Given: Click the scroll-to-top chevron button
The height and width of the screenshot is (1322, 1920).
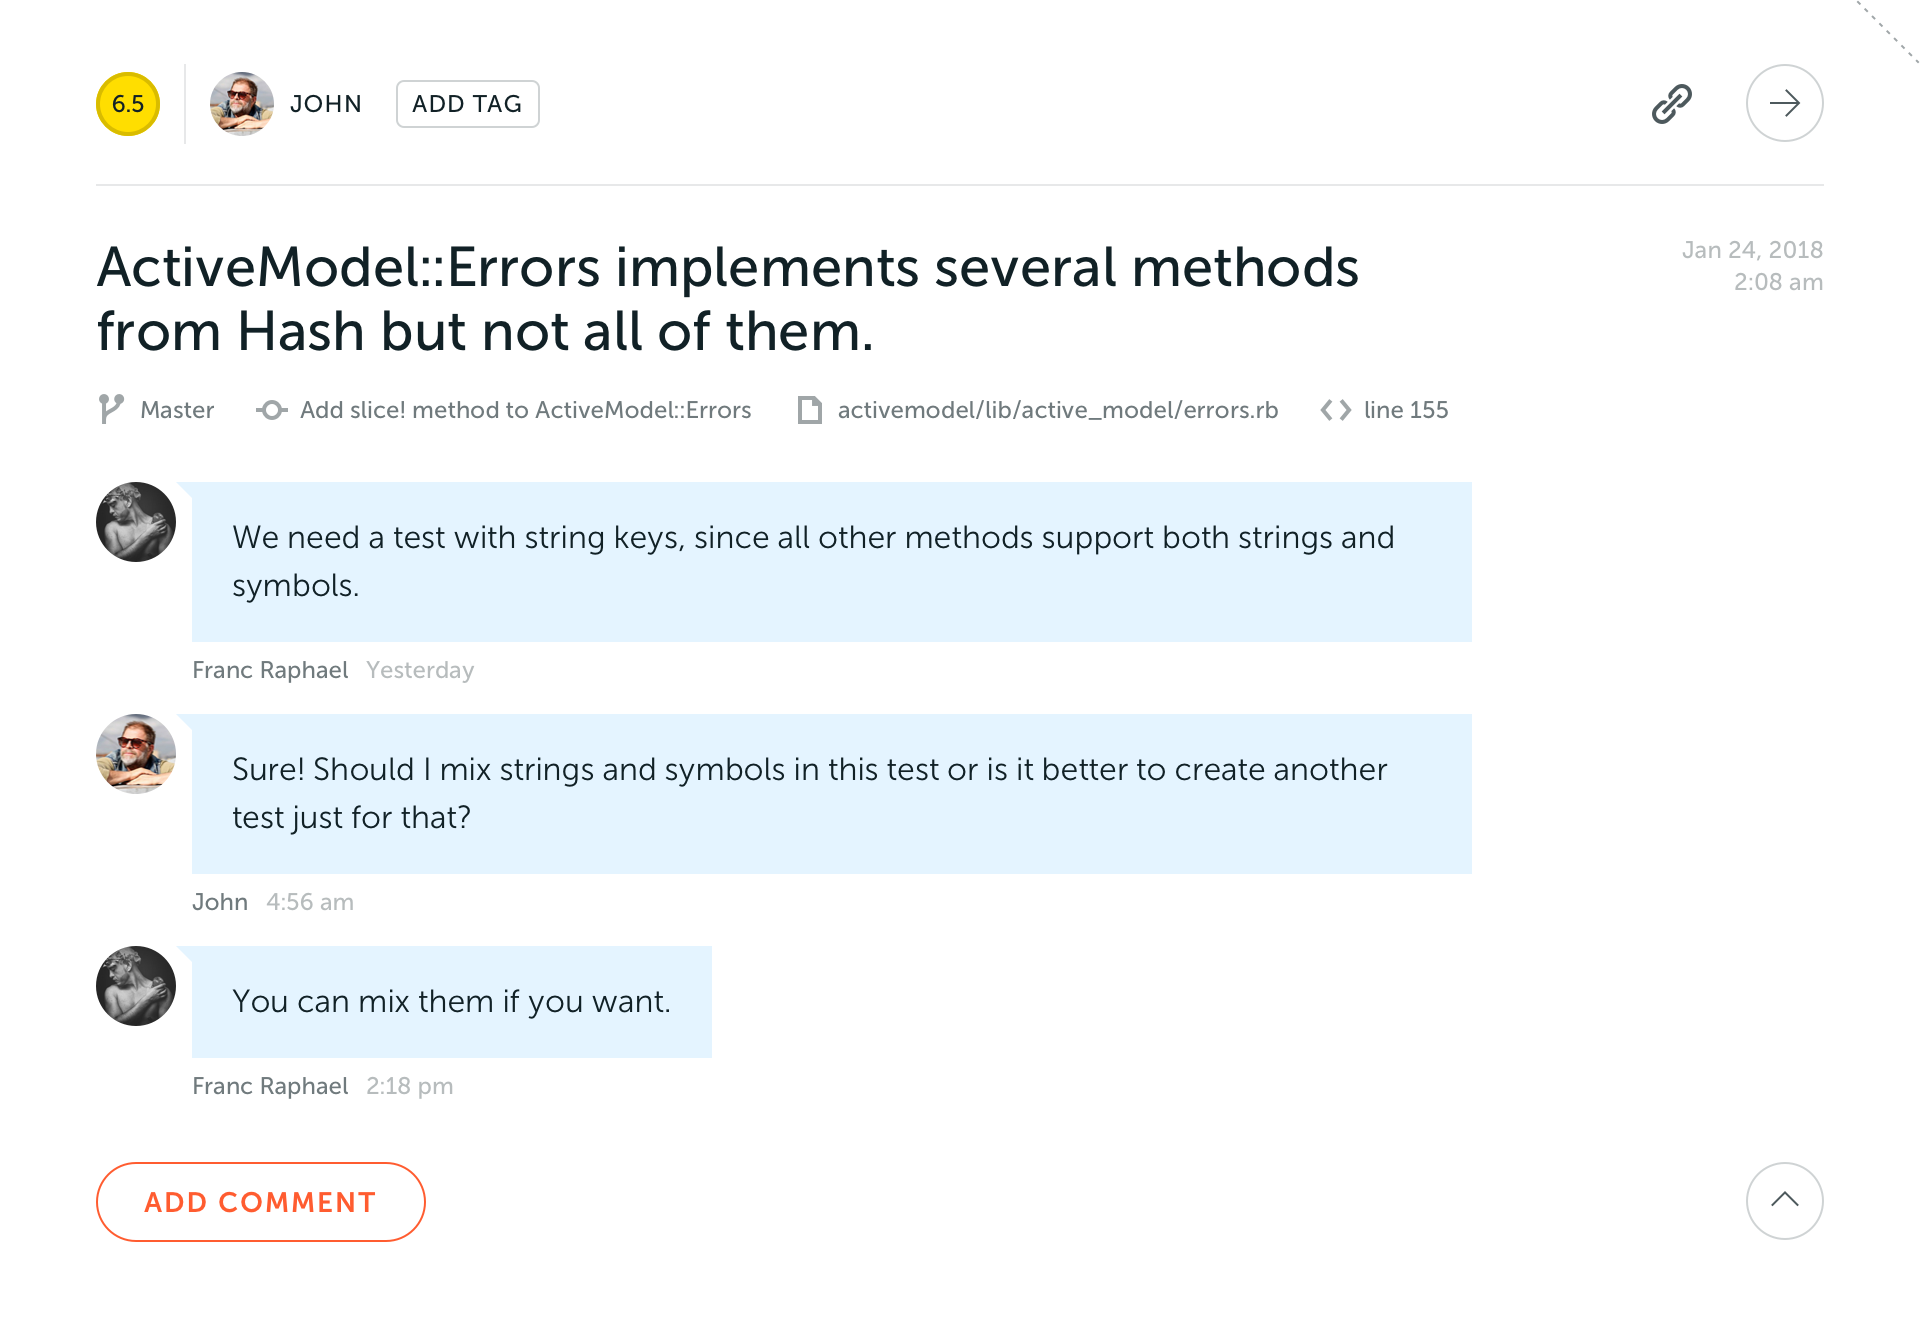Looking at the screenshot, I should click(x=1784, y=1200).
